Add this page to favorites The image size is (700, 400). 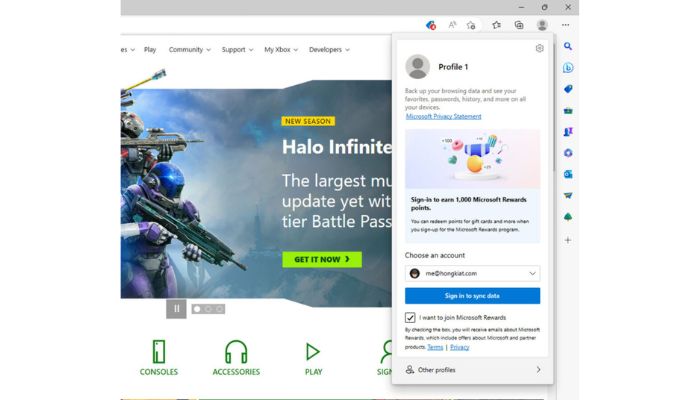tap(471, 25)
